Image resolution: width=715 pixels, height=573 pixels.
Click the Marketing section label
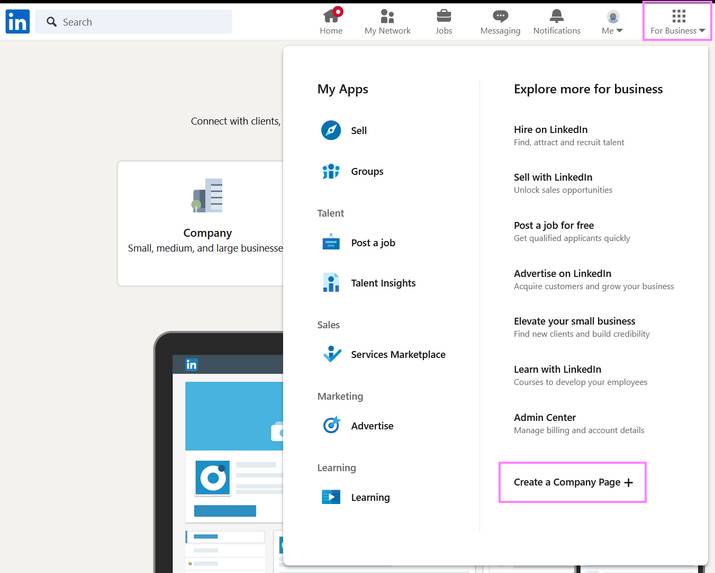[x=340, y=396]
